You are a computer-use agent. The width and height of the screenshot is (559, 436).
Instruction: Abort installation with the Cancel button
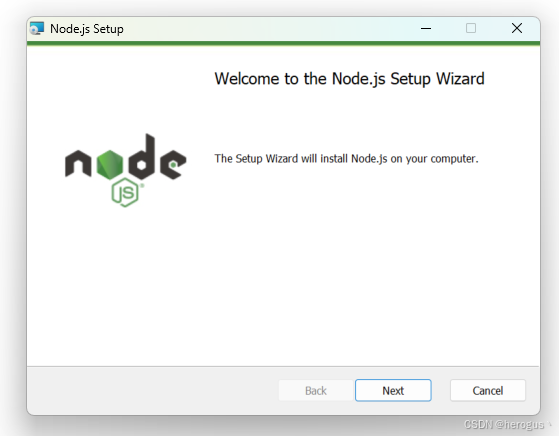coord(488,390)
